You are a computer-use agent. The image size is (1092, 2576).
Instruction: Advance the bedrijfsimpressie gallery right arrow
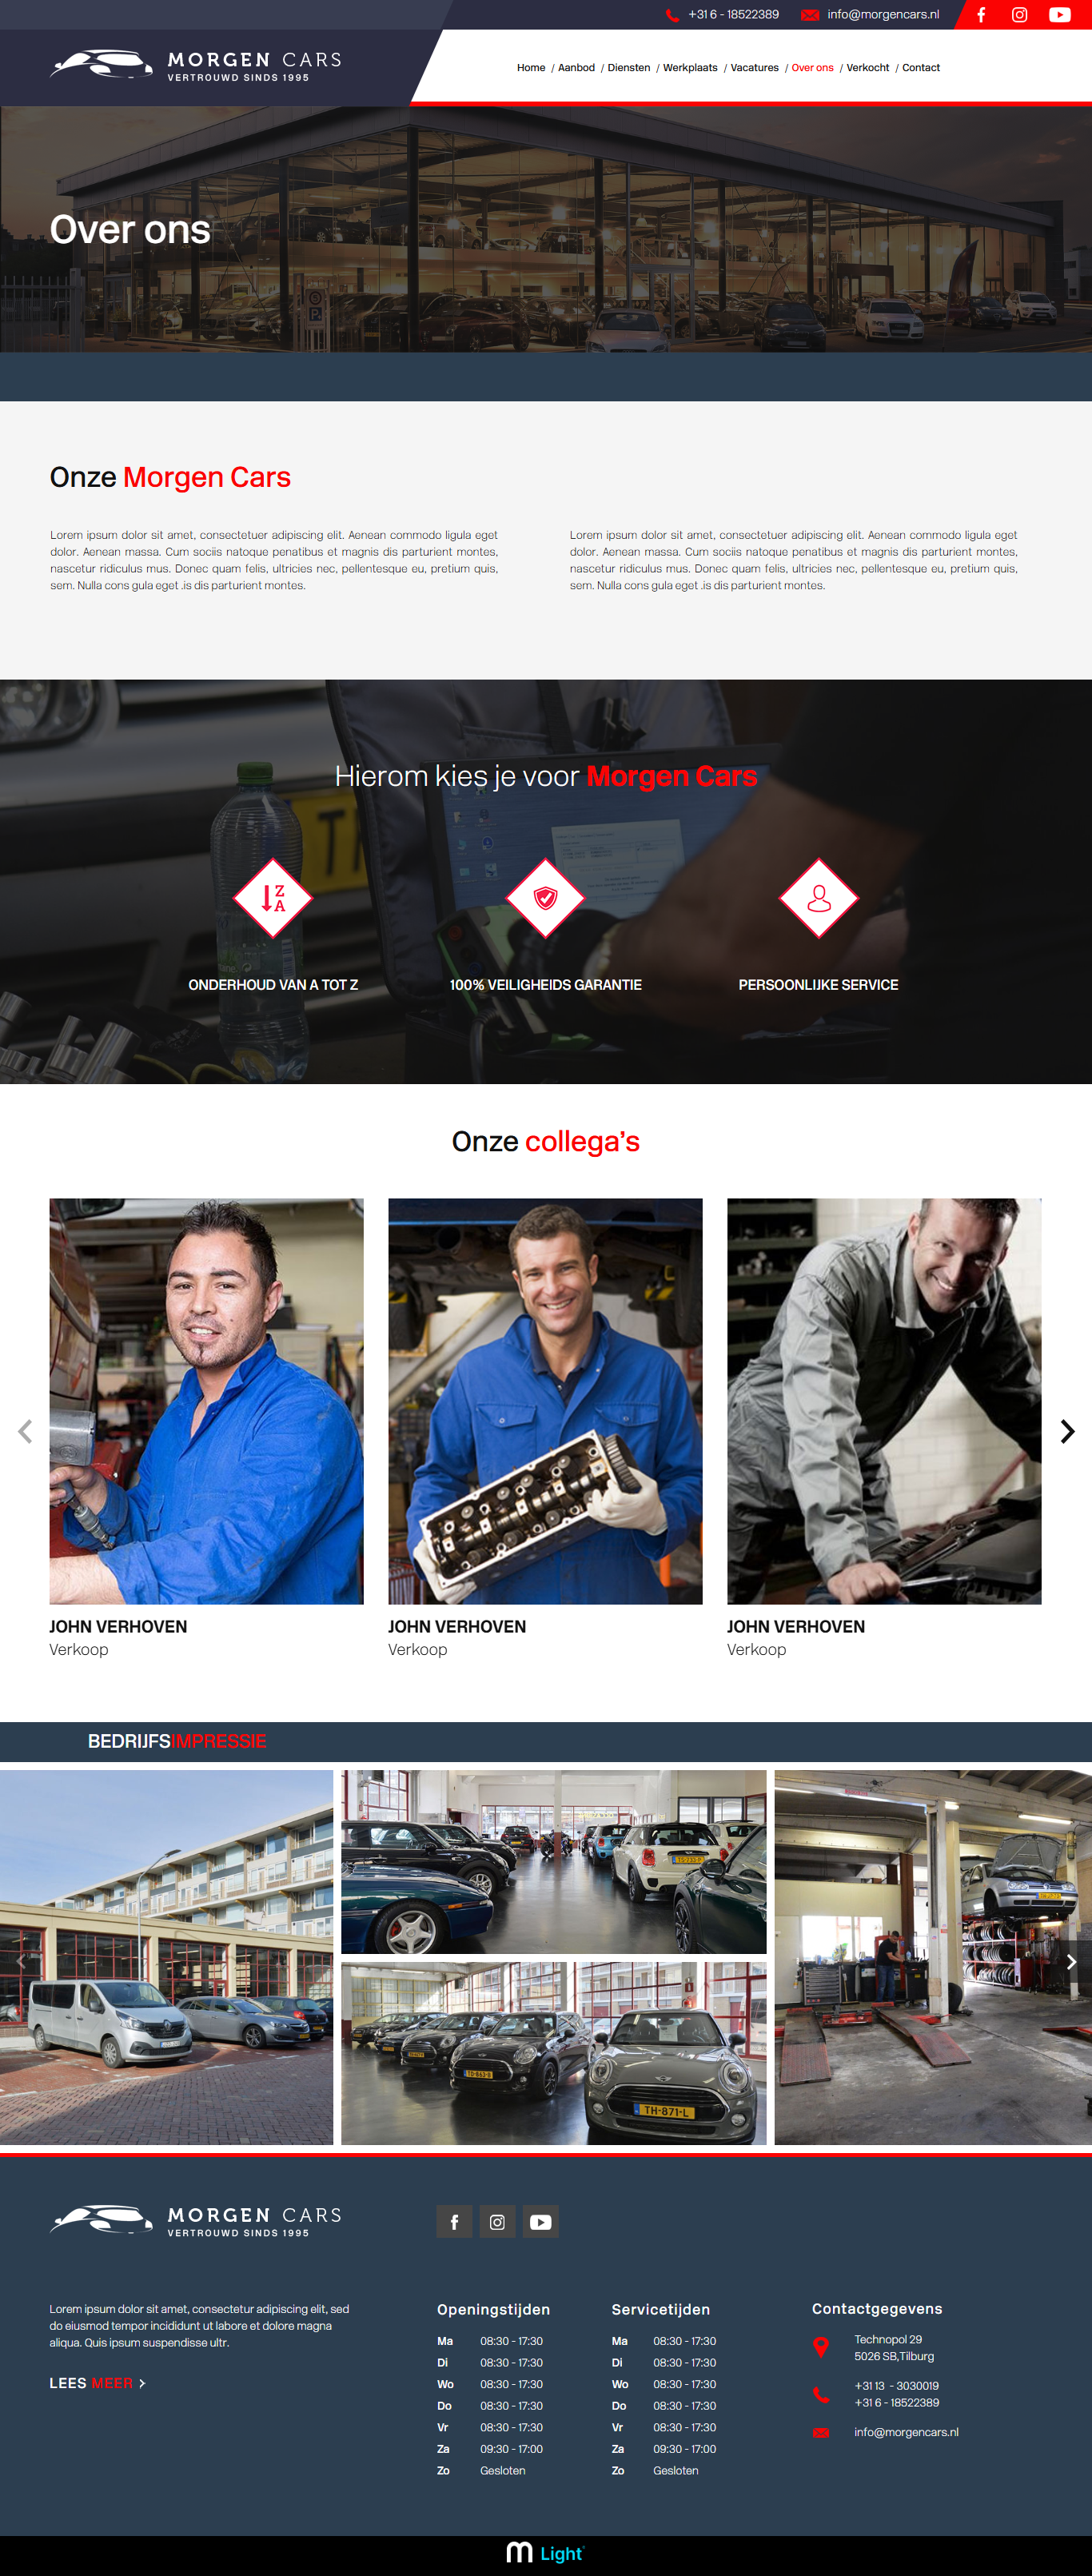coord(1071,1962)
